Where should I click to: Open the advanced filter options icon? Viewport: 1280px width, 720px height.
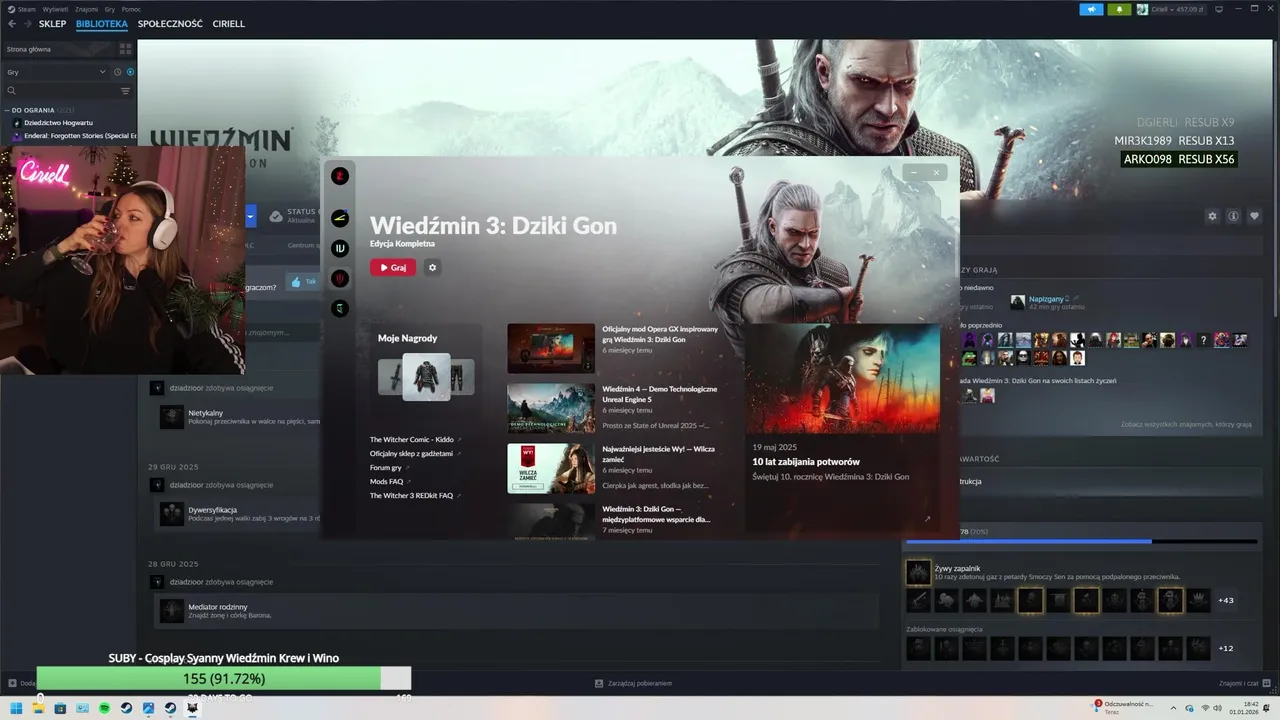coord(125,91)
